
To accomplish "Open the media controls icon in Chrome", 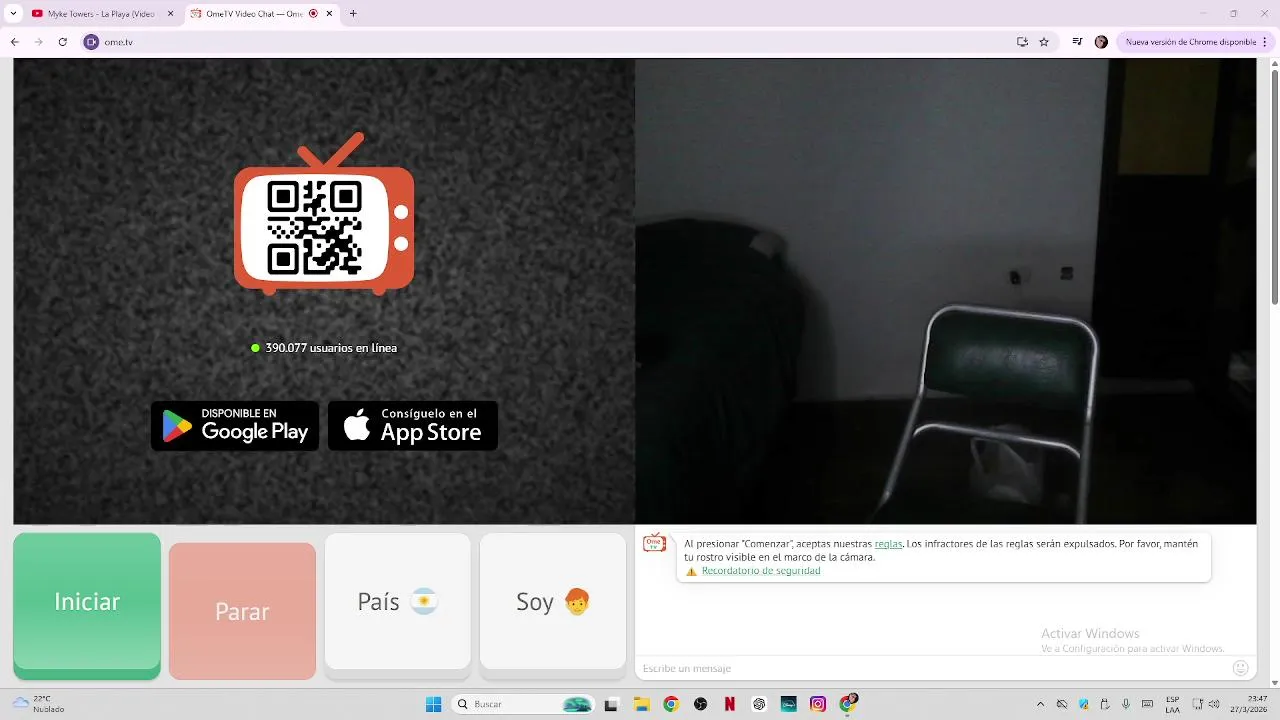I will [1077, 42].
